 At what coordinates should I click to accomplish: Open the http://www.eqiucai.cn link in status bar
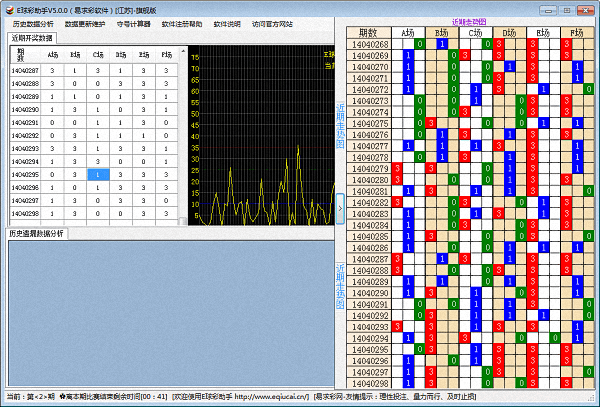(x=271, y=397)
